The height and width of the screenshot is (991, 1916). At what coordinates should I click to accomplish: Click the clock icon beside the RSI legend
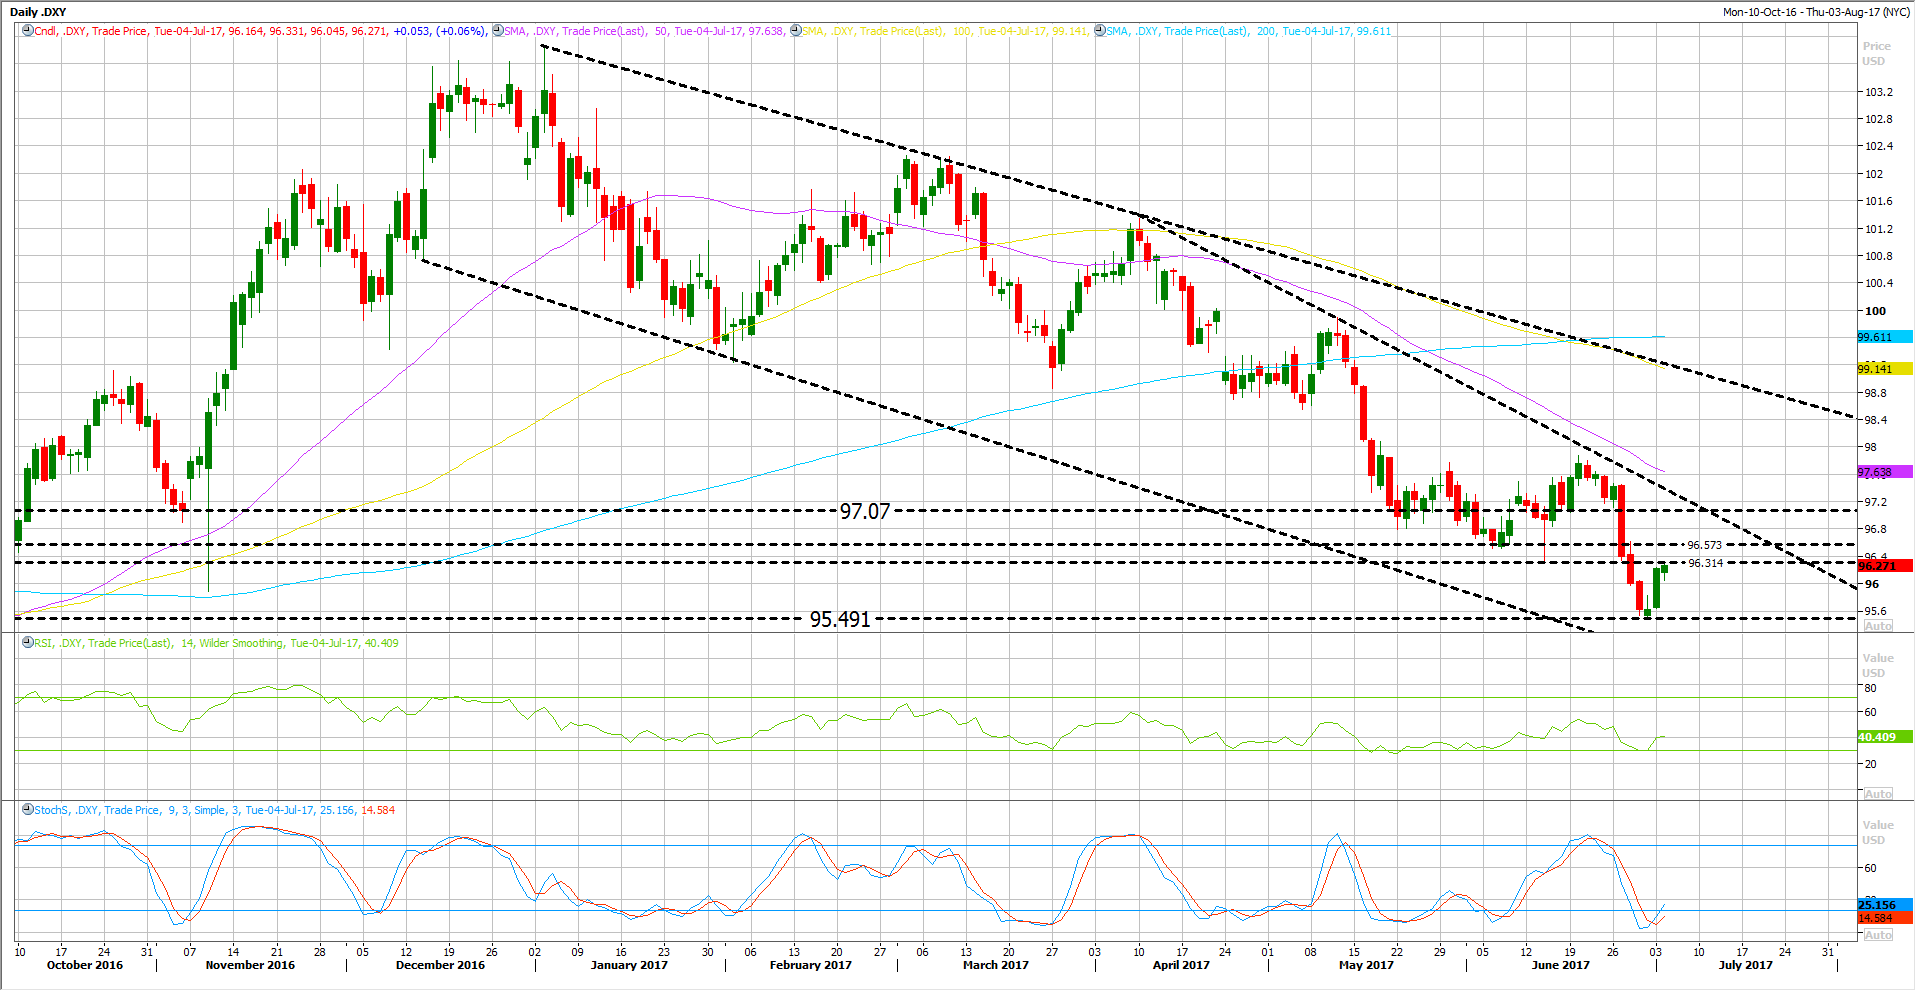(28, 643)
